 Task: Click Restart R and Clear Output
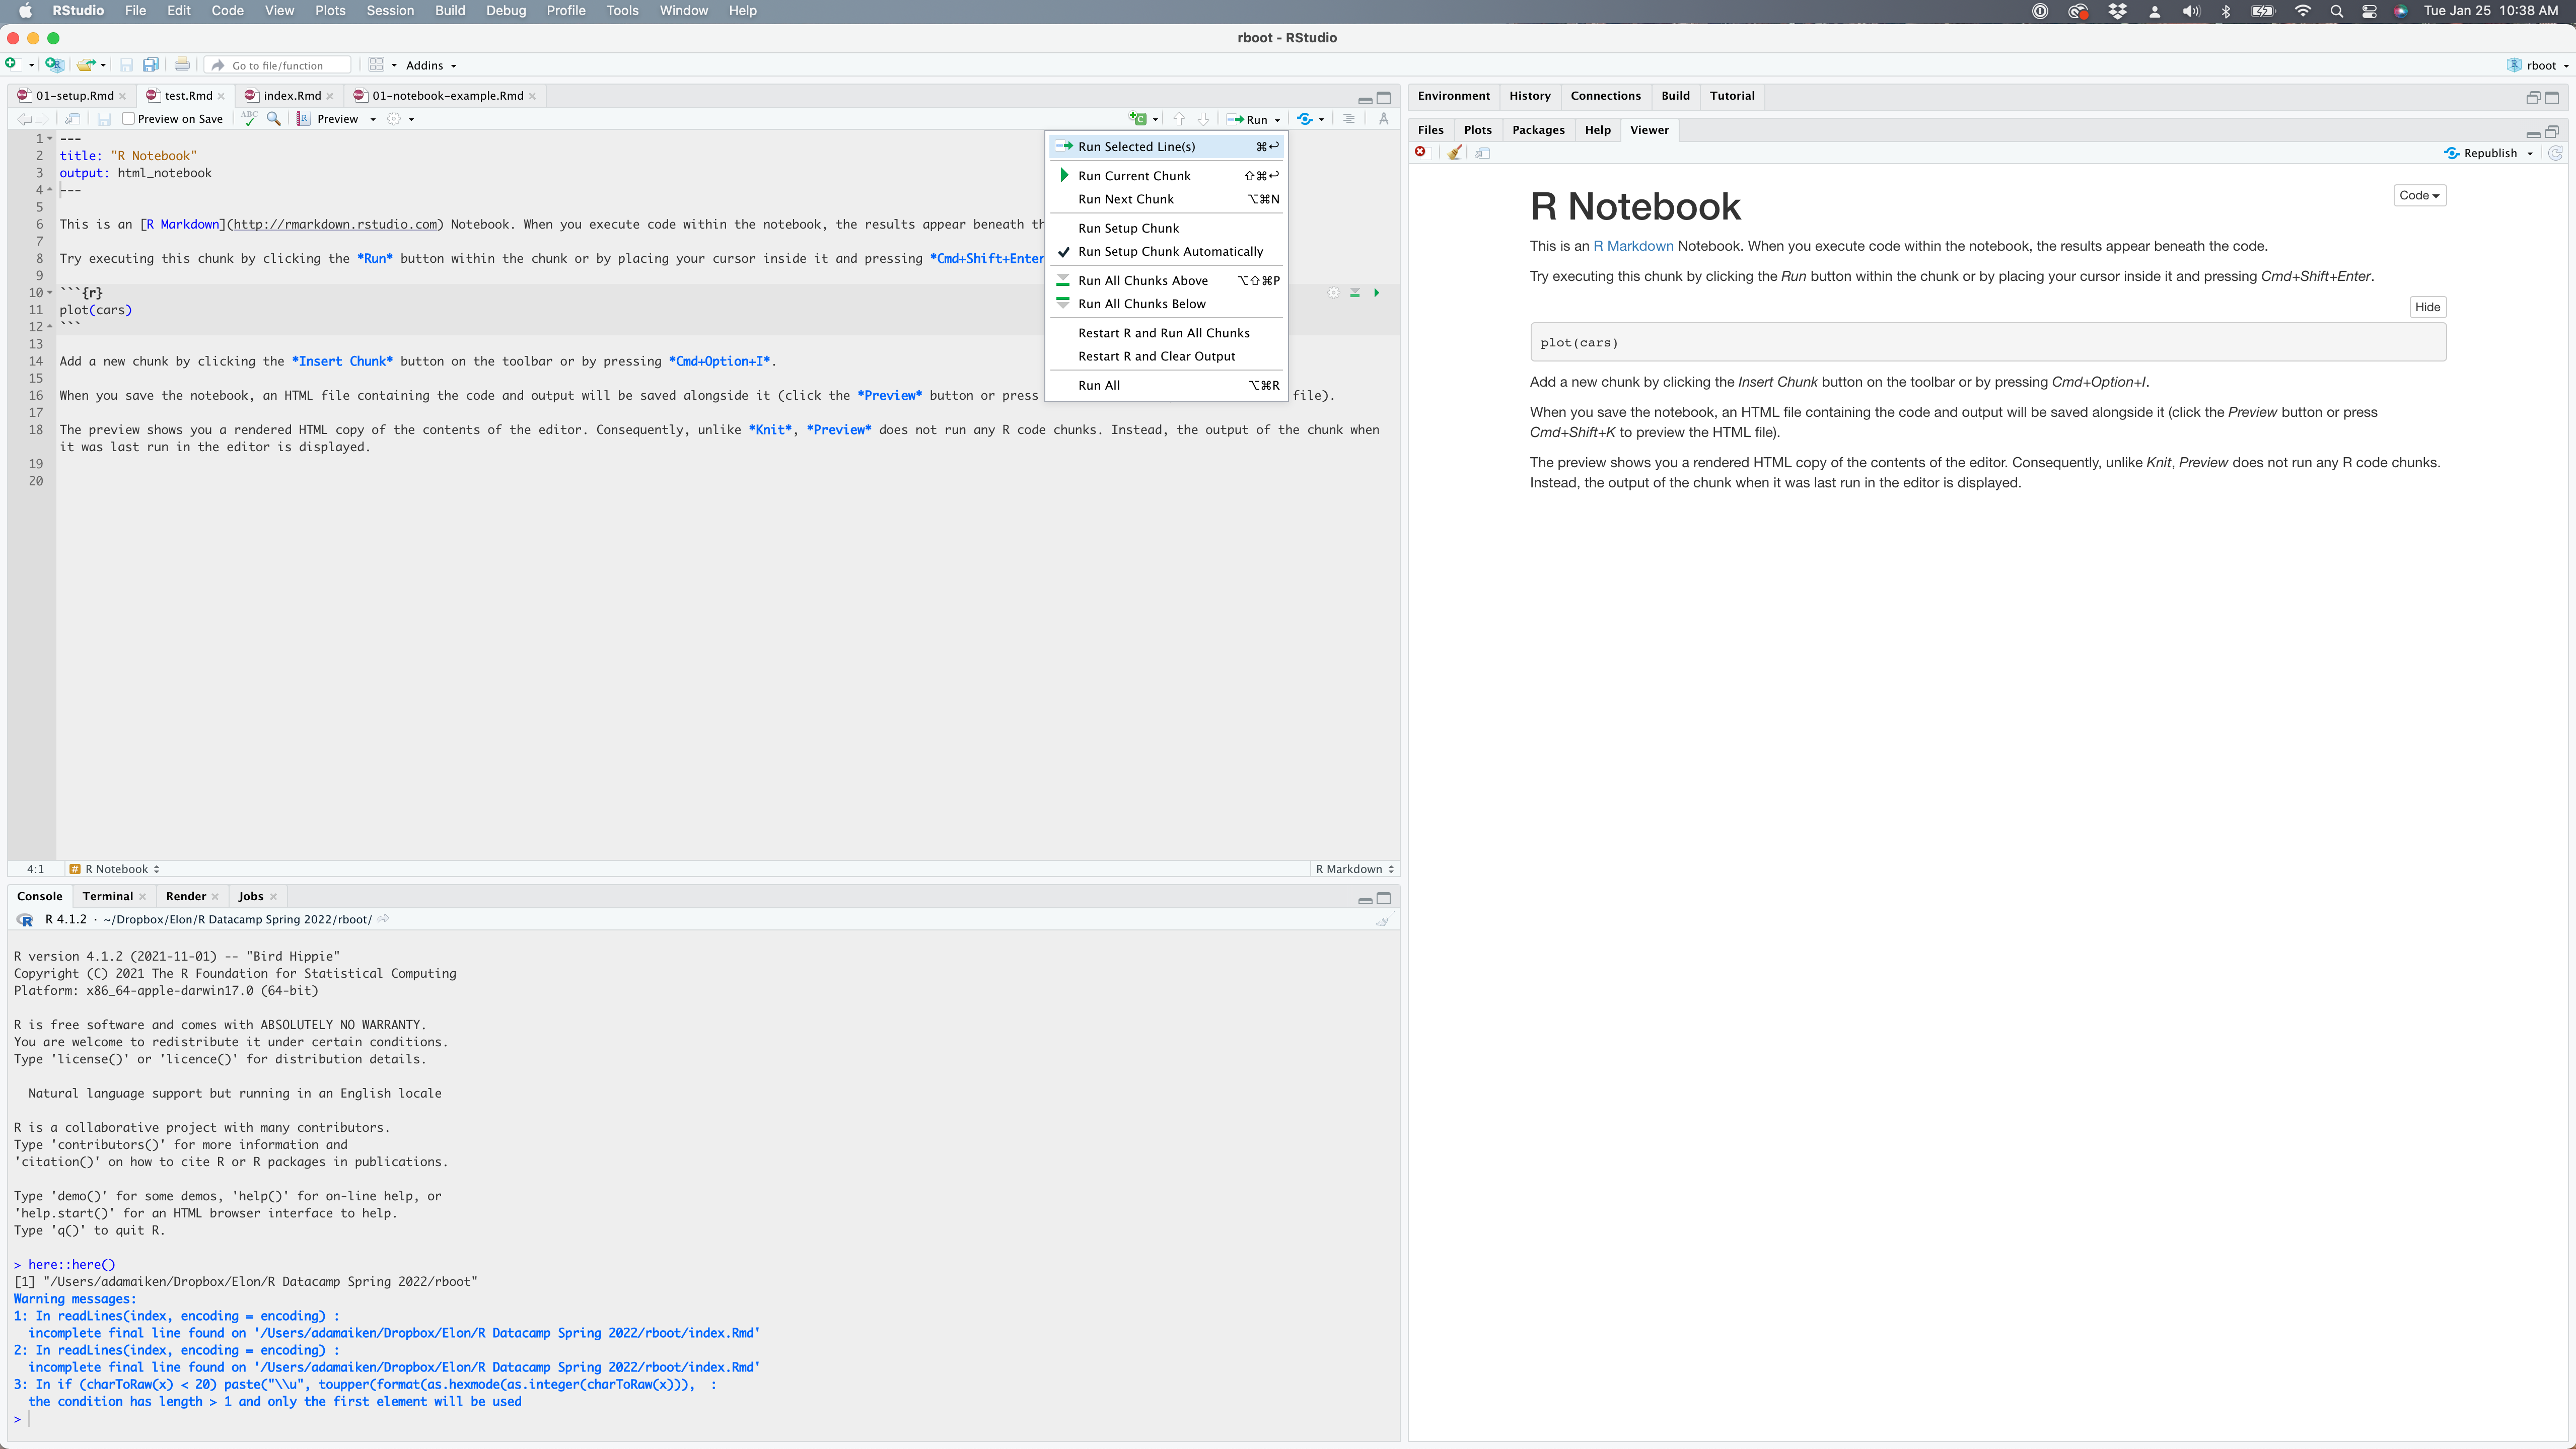[x=1156, y=356]
